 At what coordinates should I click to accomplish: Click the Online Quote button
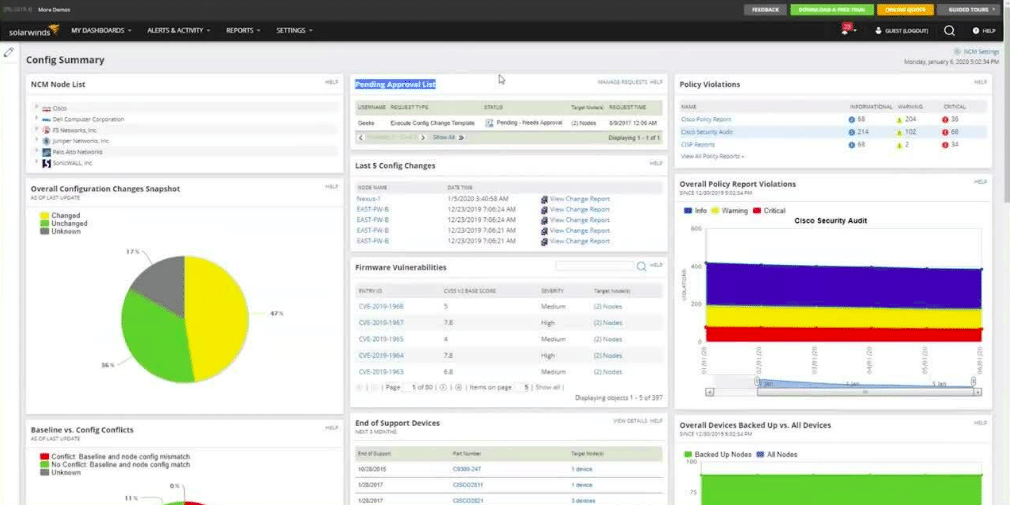(905, 10)
